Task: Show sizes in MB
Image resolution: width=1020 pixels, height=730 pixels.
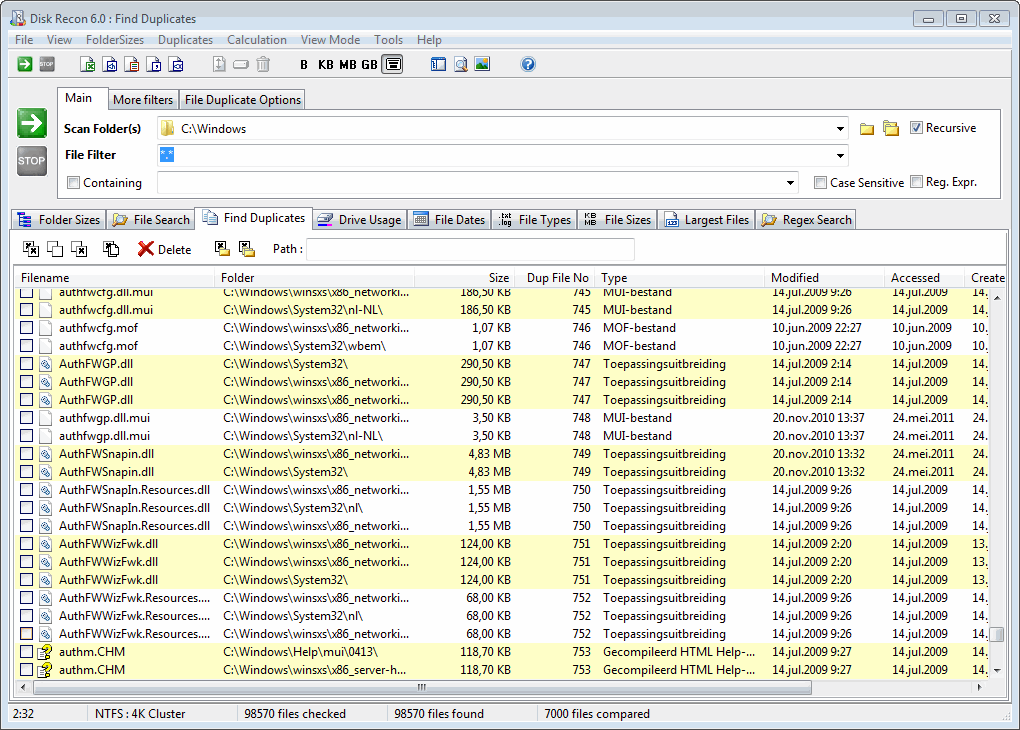Action: [x=348, y=64]
